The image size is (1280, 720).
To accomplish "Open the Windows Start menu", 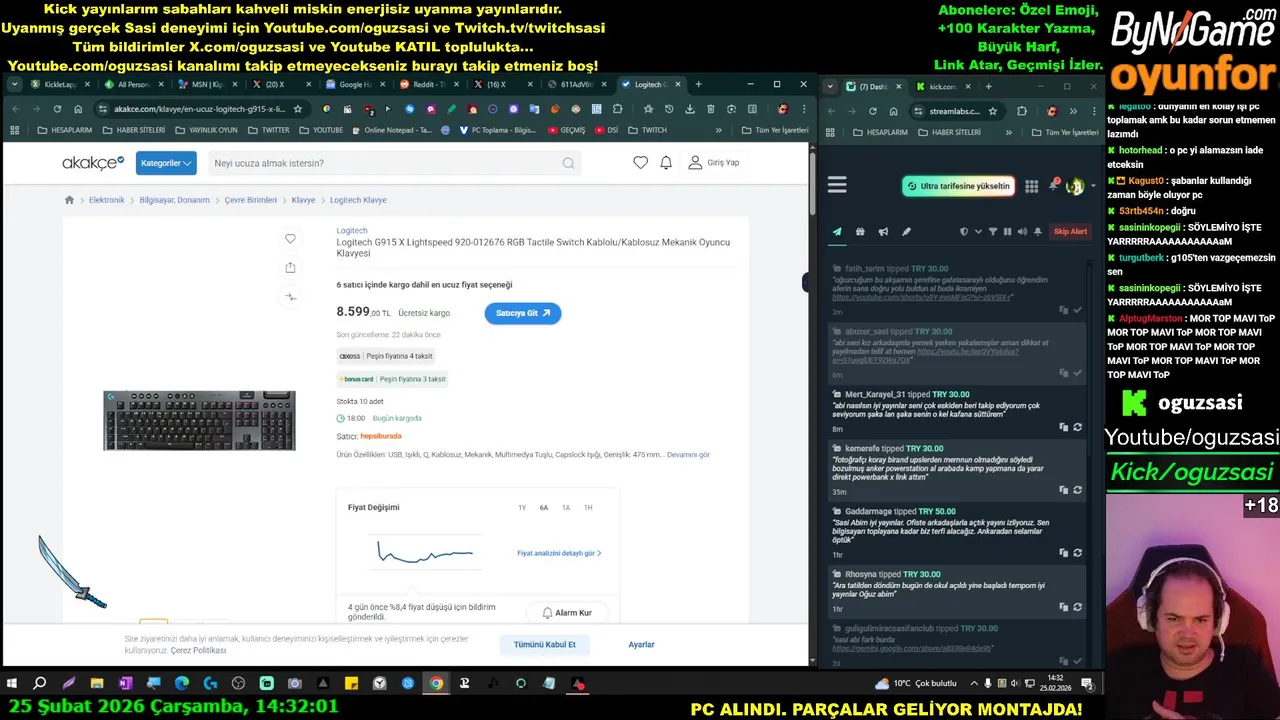I will click(12, 684).
